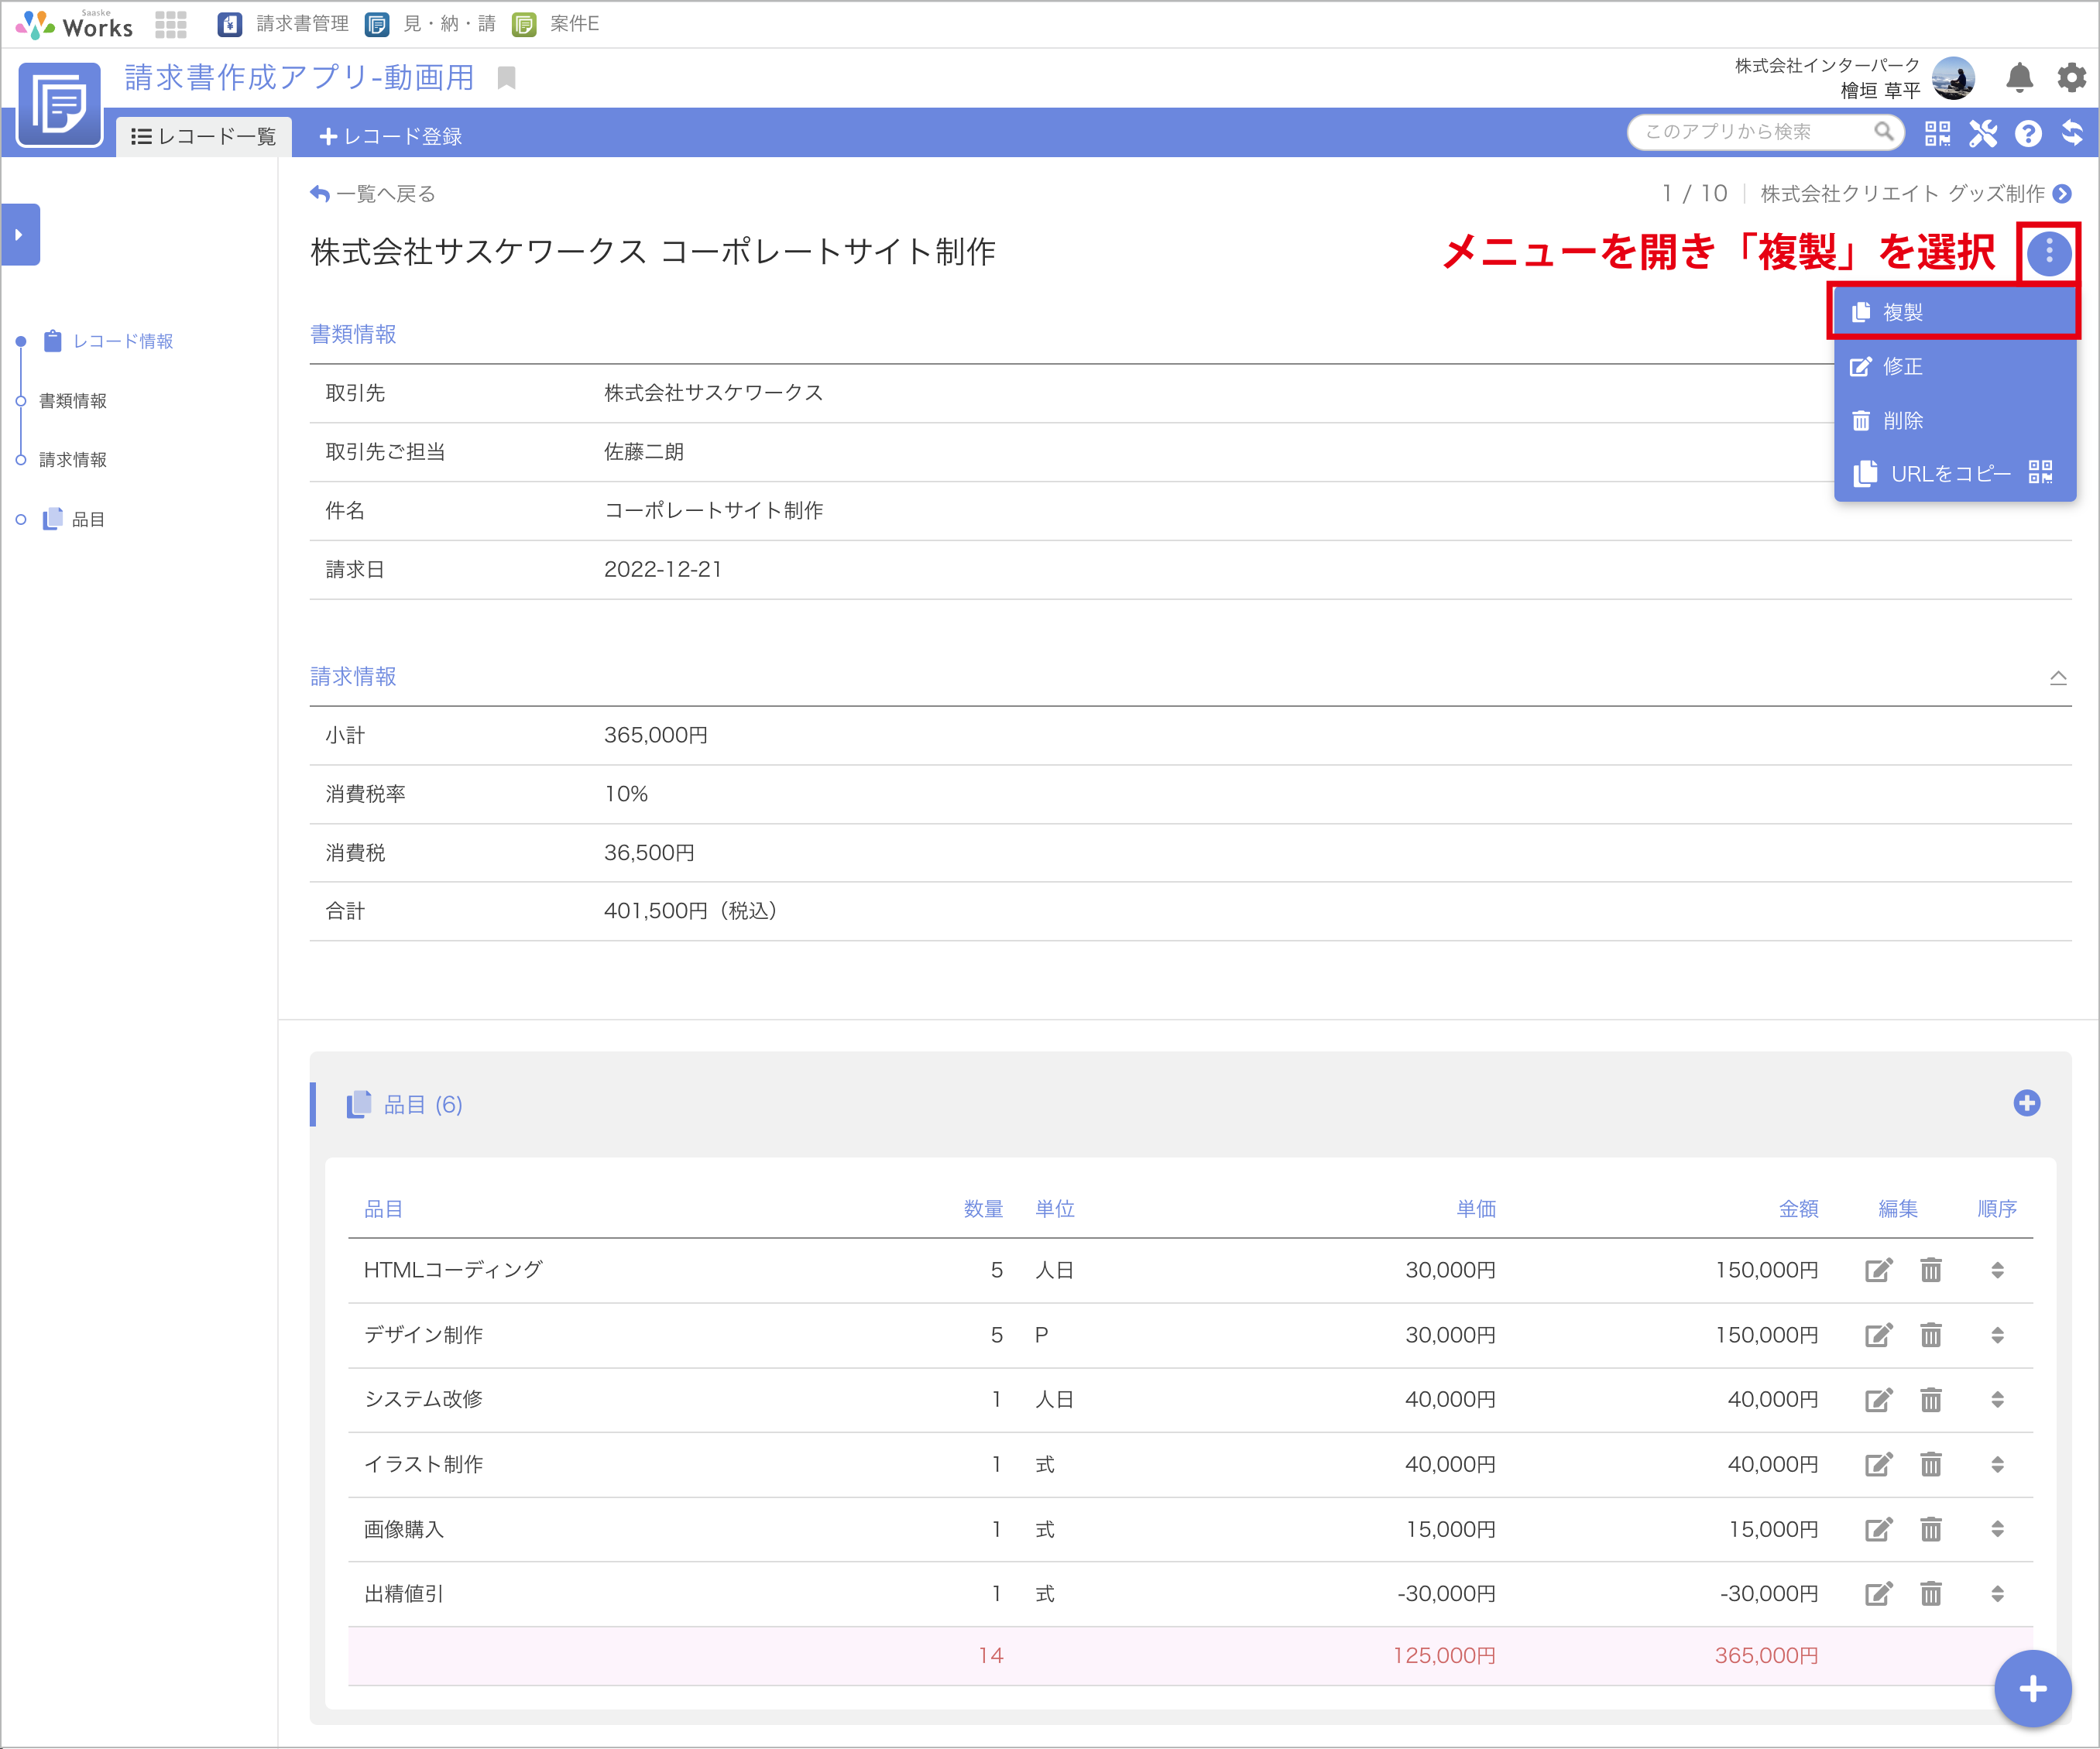Edit the HTMLコーディング row
The height and width of the screenshot is (1749, 2100).
(1879, 1270)
